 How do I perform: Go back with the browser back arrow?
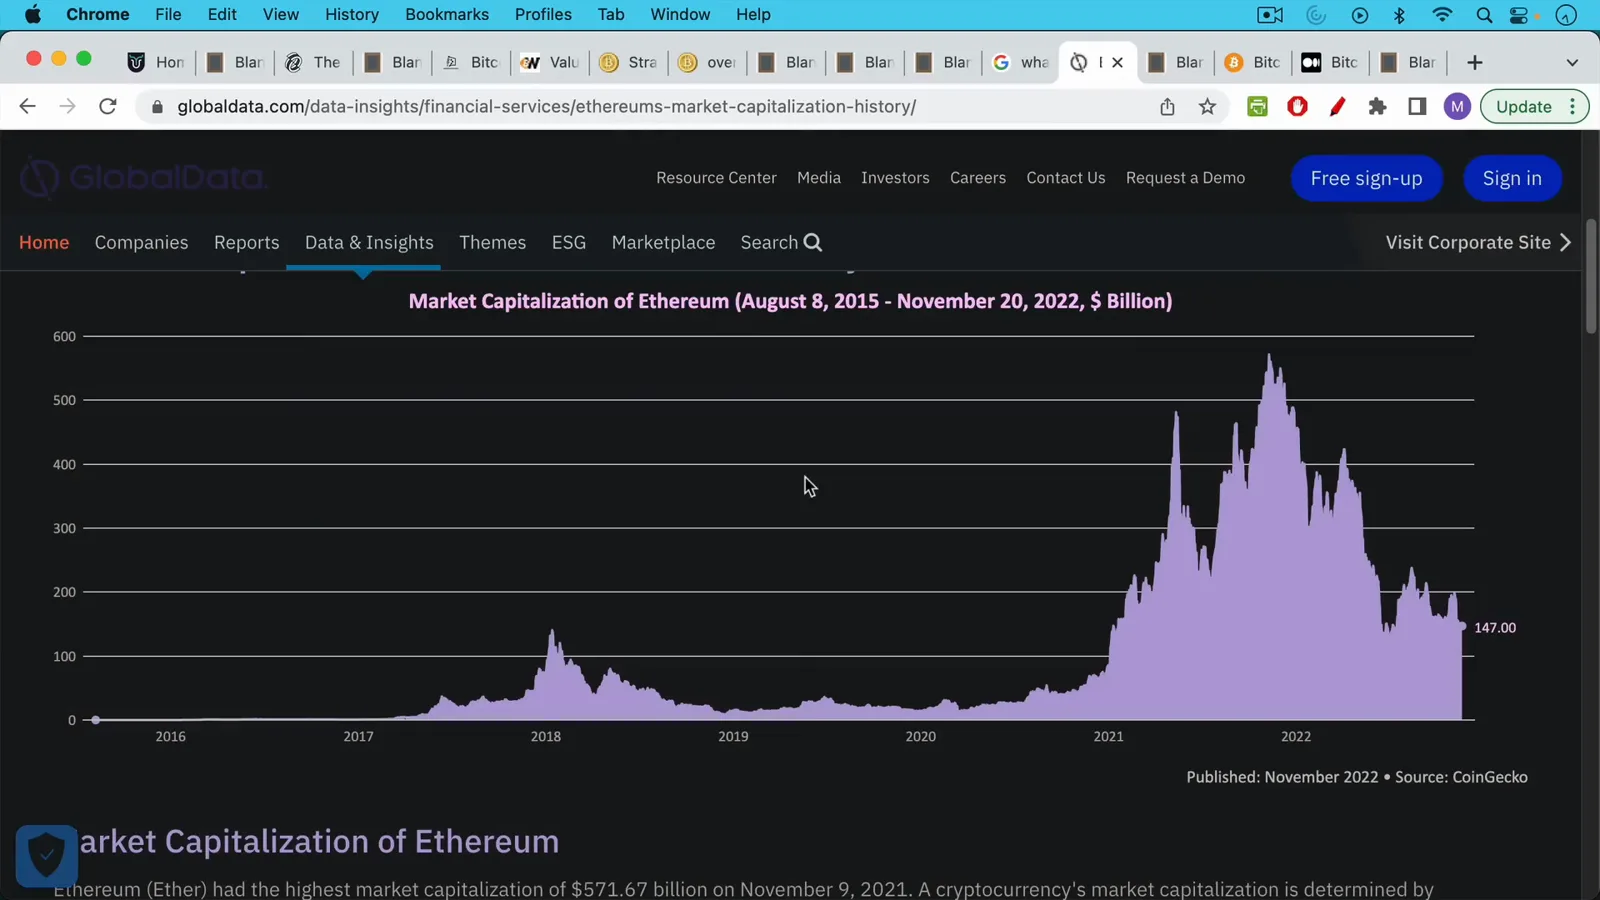point(27,106)
